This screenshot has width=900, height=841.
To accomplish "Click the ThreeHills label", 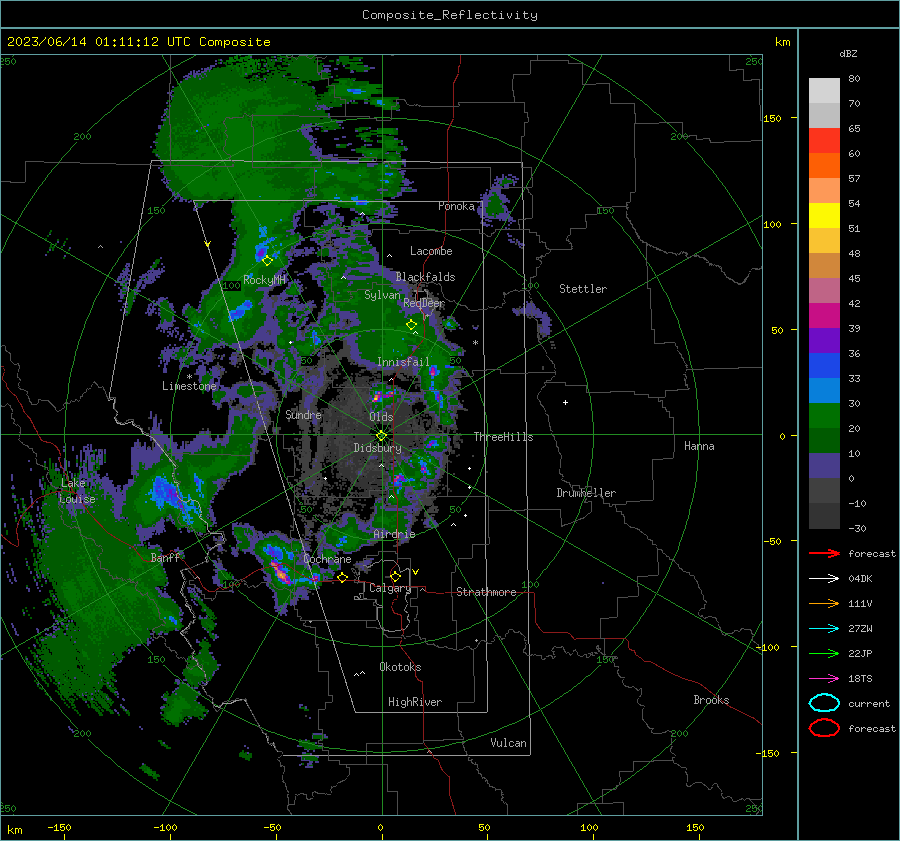I will click(503, 437).
